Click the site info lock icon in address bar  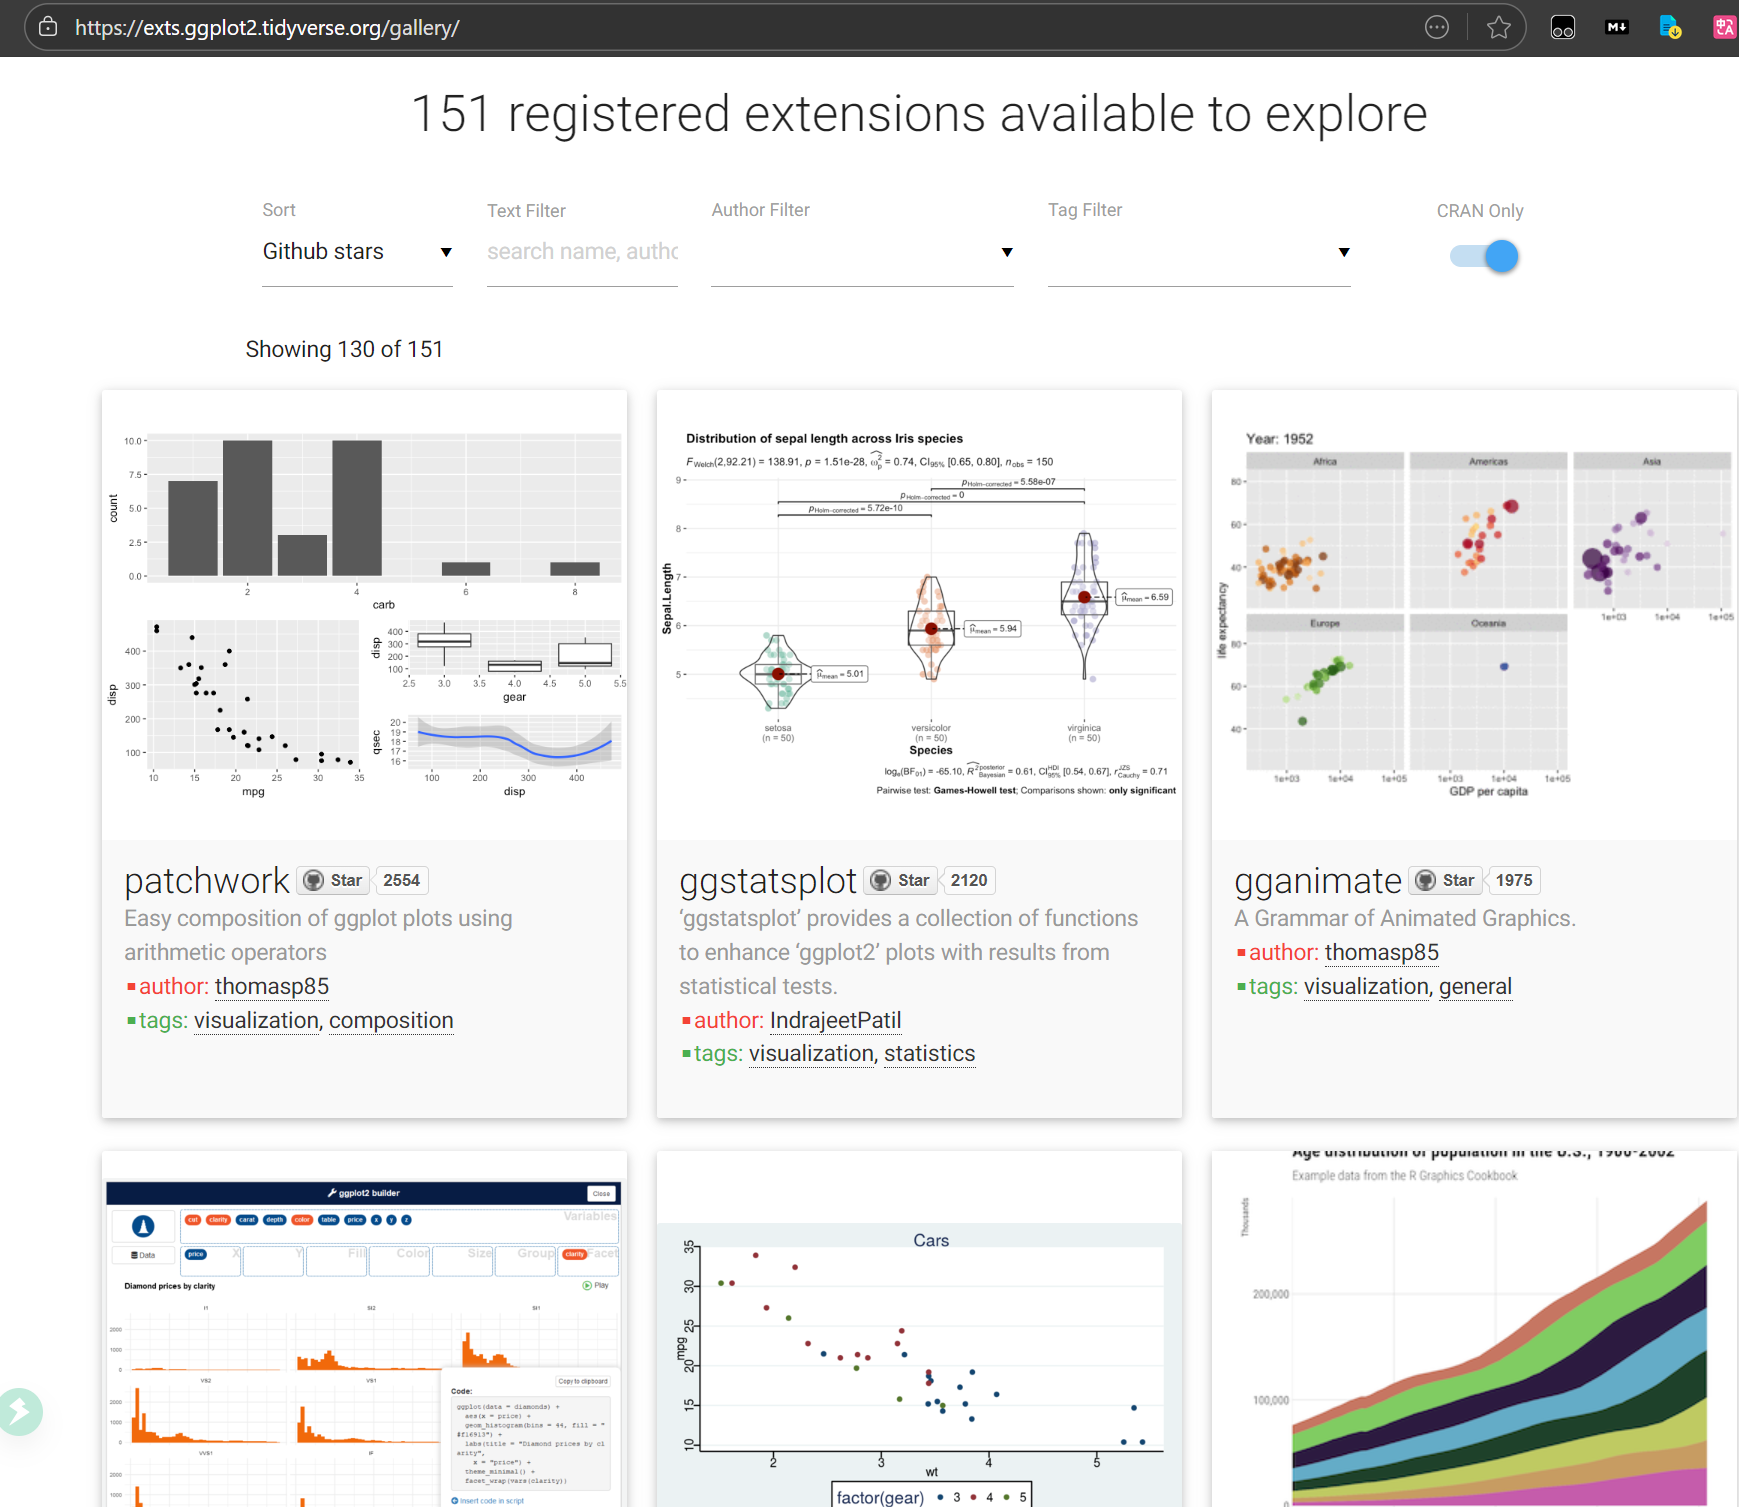click(48, 27)
